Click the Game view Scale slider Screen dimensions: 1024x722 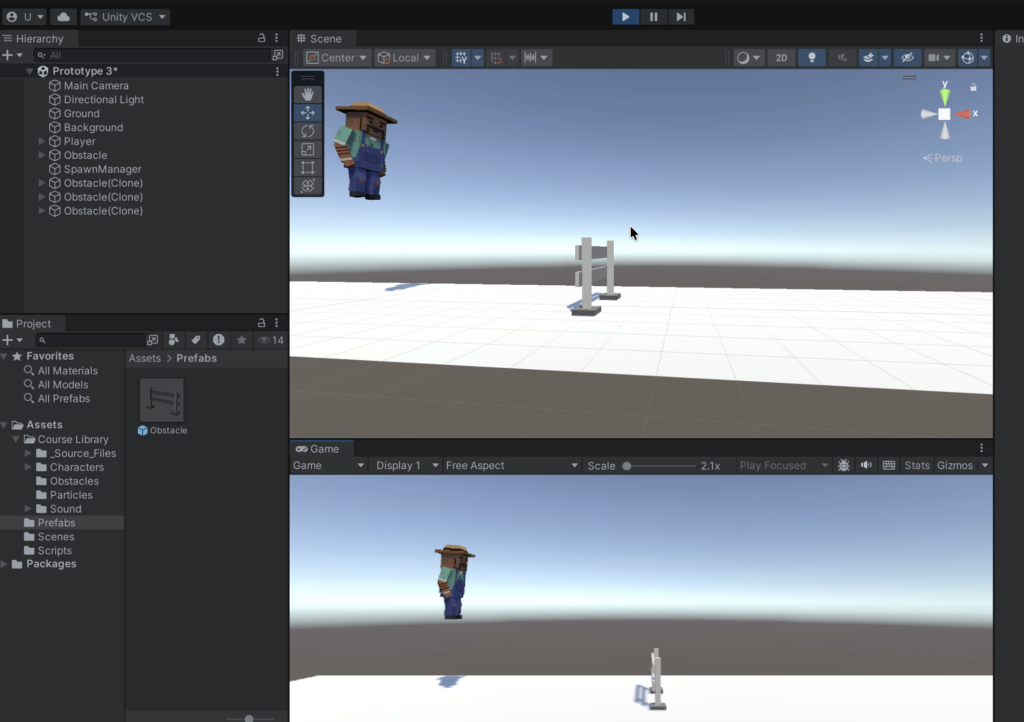pyautogui.click(x=659, y=466)
